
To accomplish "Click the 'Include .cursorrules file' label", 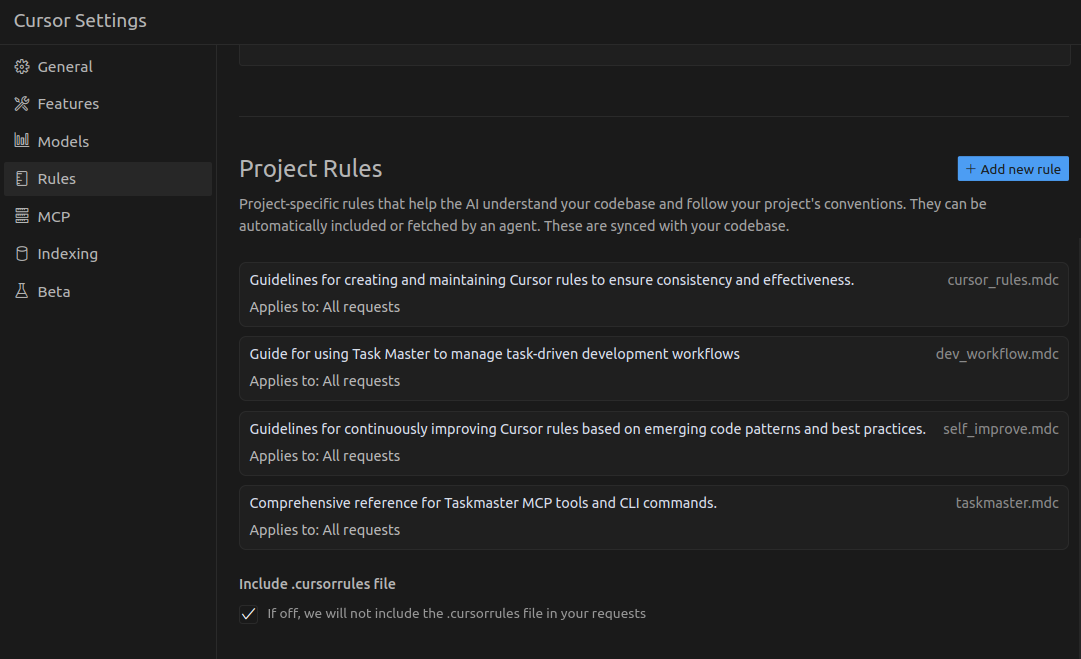I will click(x=317, y=584).
